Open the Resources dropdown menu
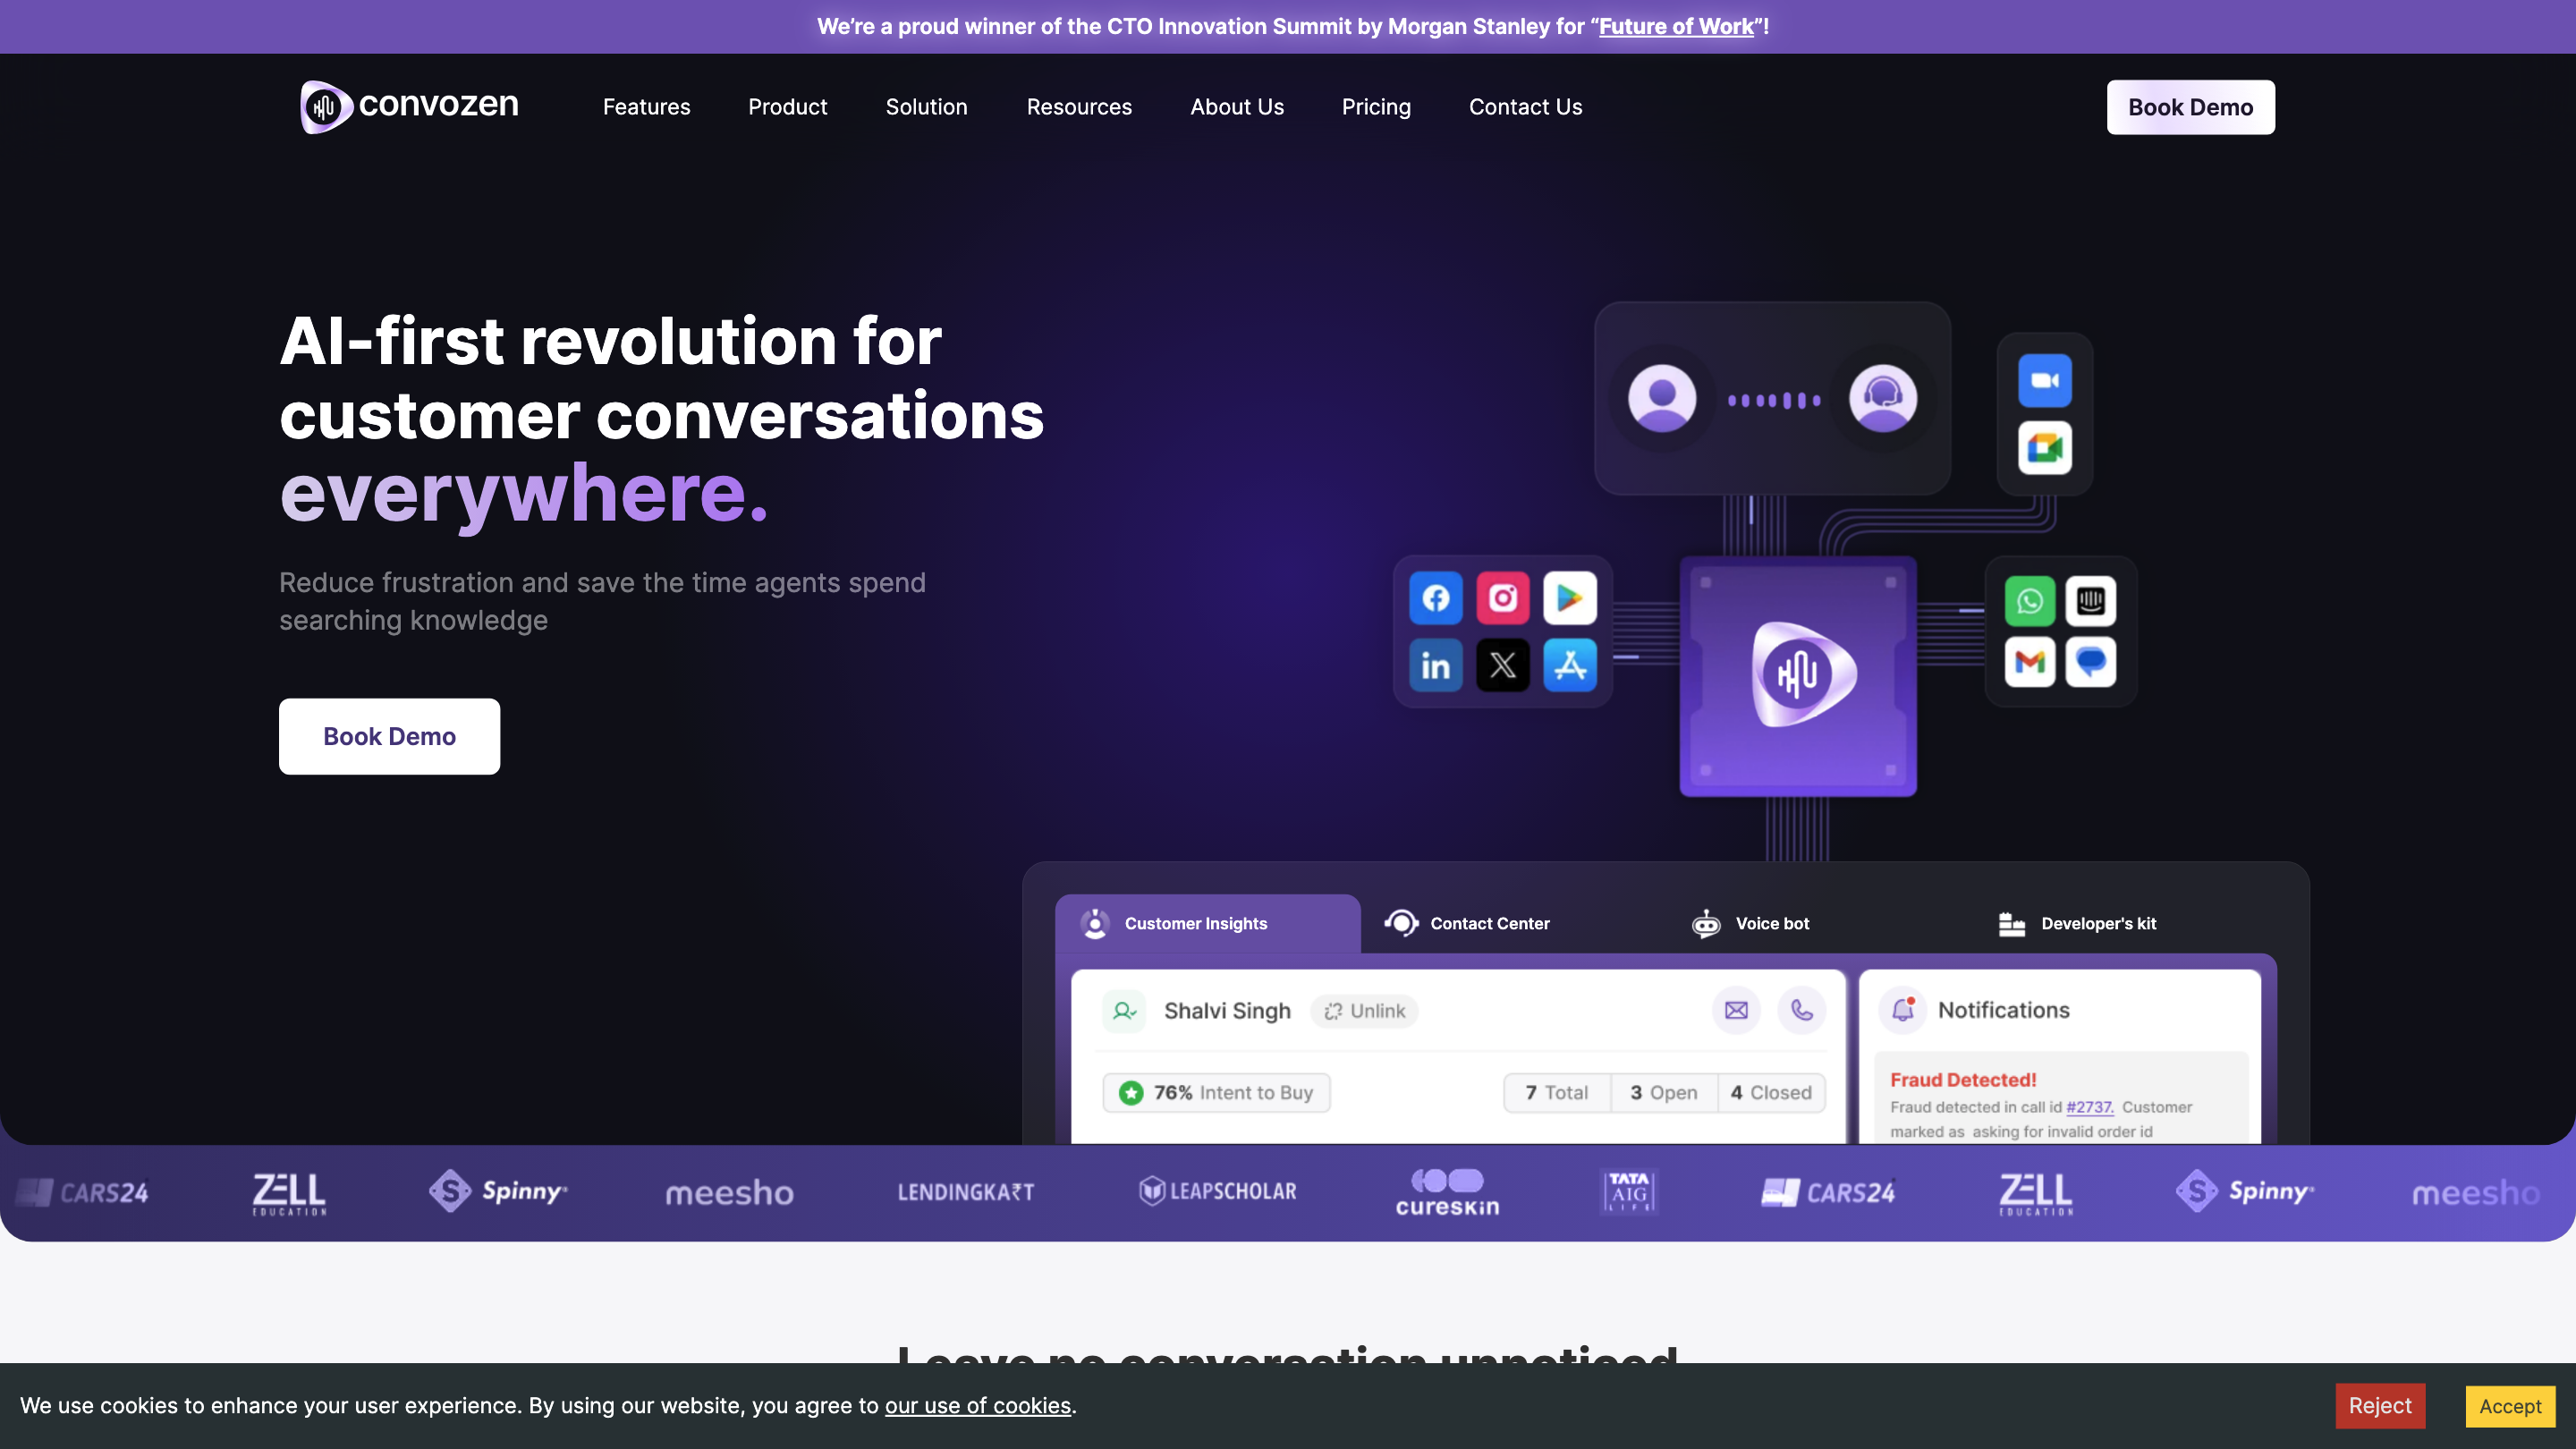Screen dimensions: 2576x1449 point(1079,107)
